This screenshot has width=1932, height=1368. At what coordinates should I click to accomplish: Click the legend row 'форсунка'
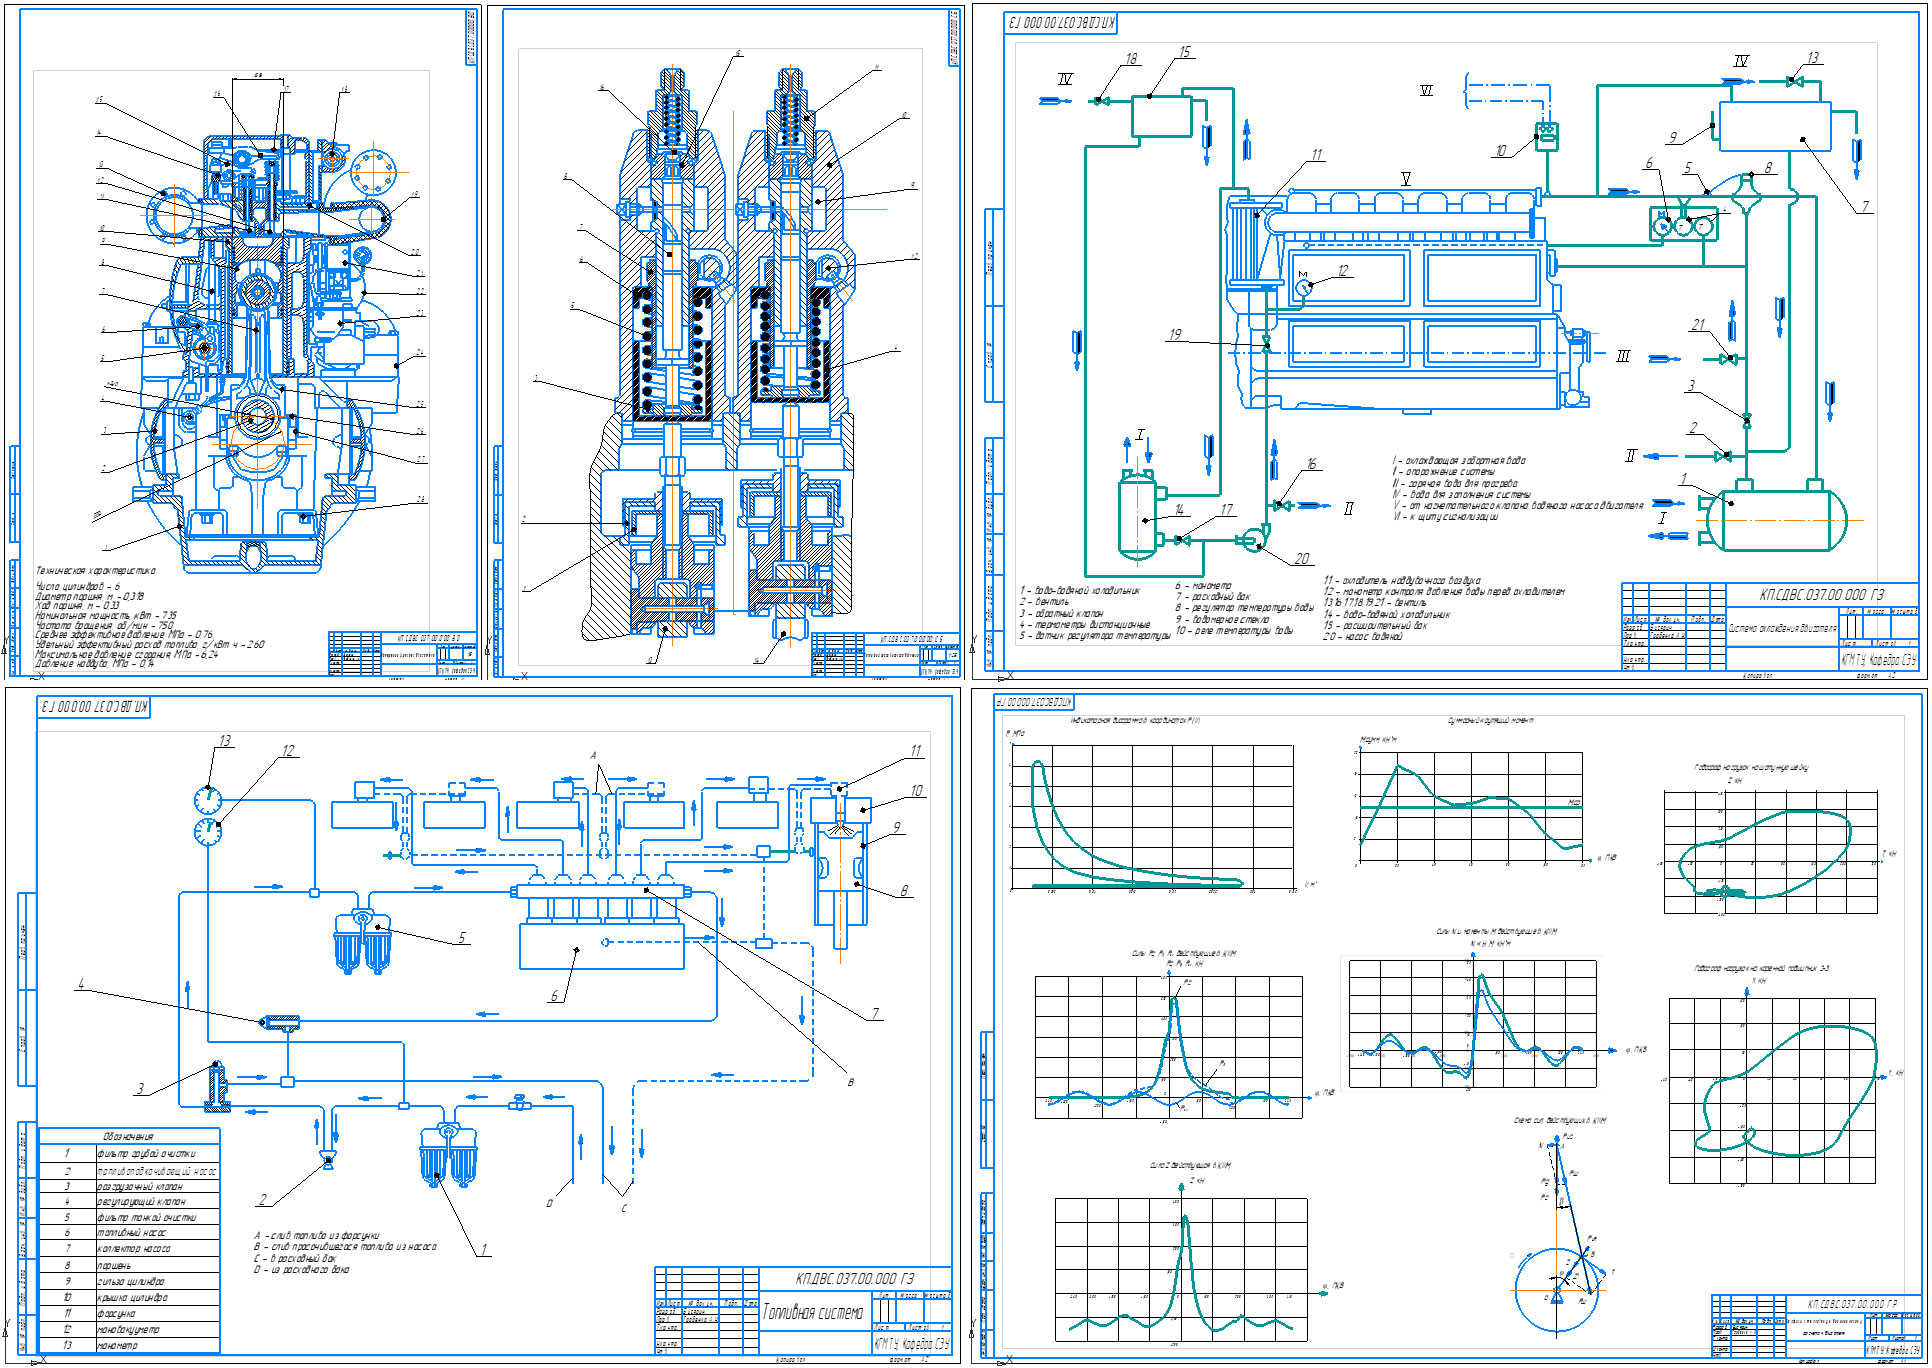coord(128,1313)
